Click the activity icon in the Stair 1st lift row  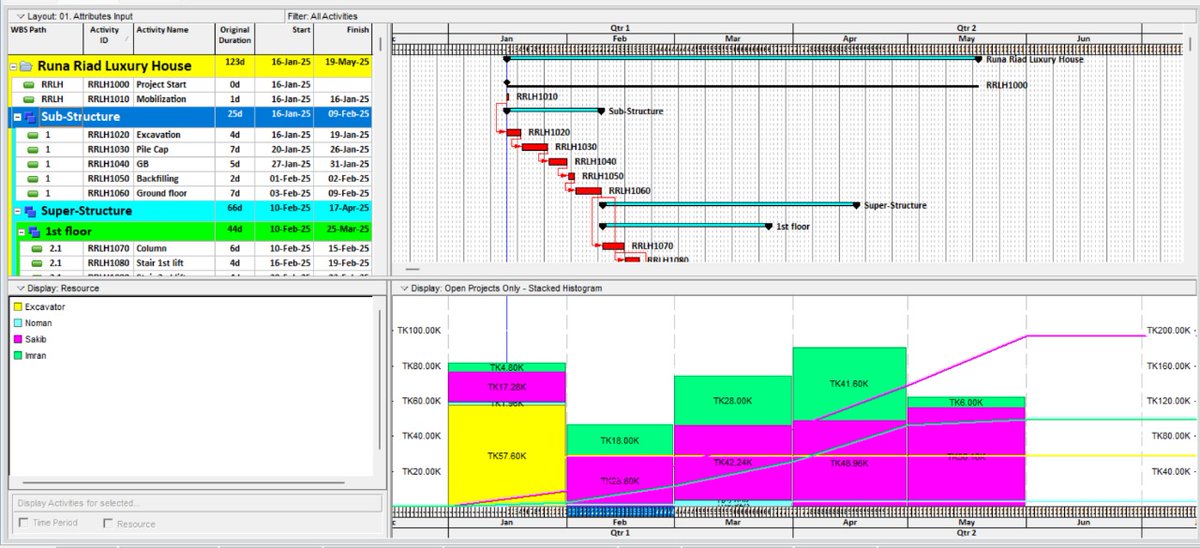36,263
